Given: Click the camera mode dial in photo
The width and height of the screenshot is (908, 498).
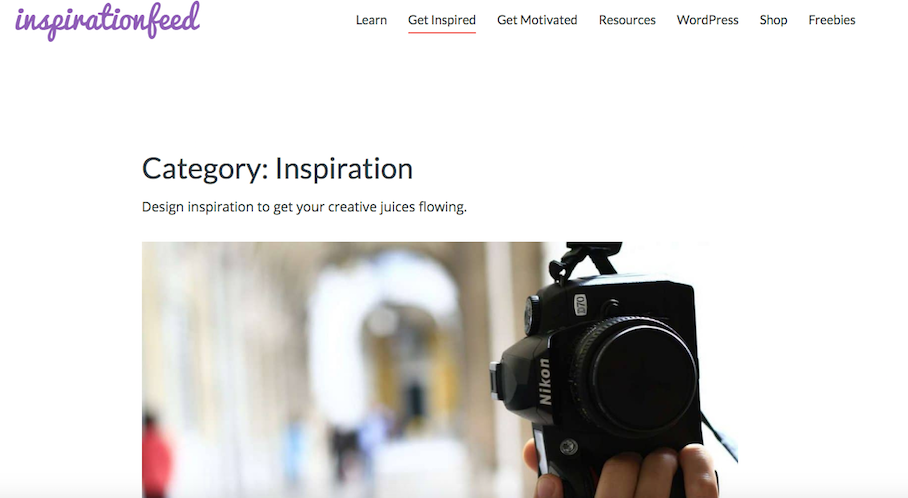Looking at the screenshot, I should tap(530, 314).
